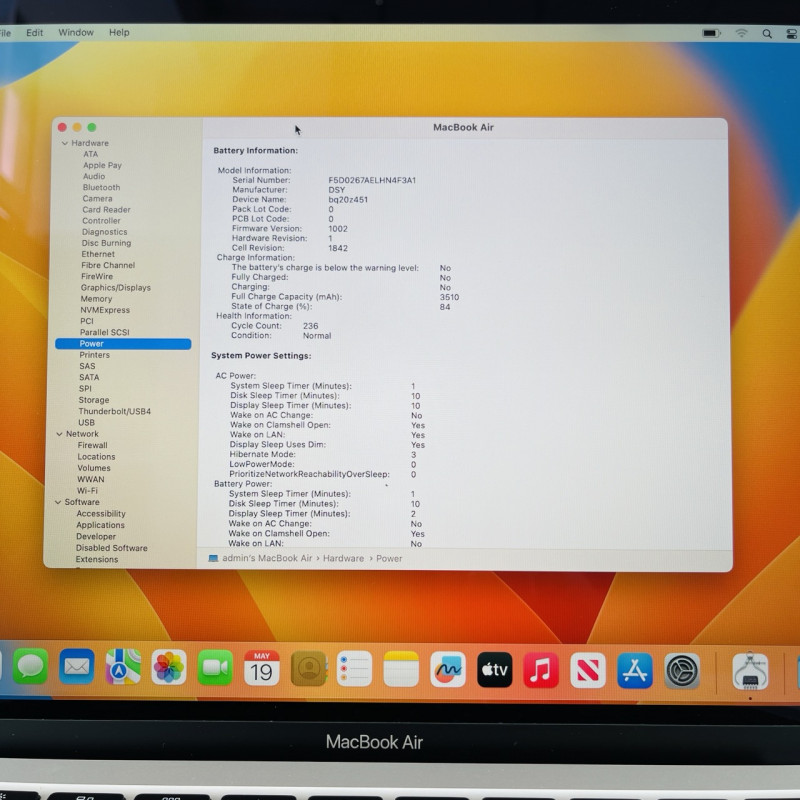Select Camera in the sidebar
The image size is (800, 800).
97,199
